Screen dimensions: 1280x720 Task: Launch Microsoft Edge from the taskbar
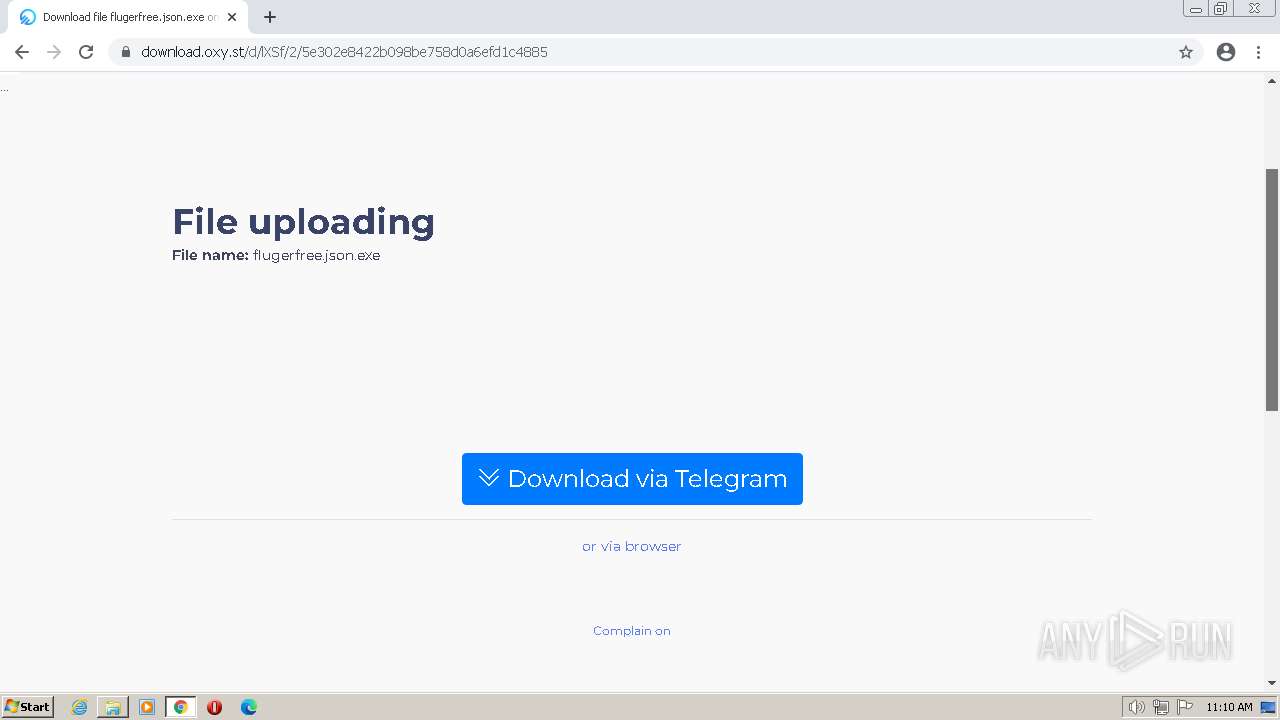pos(249,707)
